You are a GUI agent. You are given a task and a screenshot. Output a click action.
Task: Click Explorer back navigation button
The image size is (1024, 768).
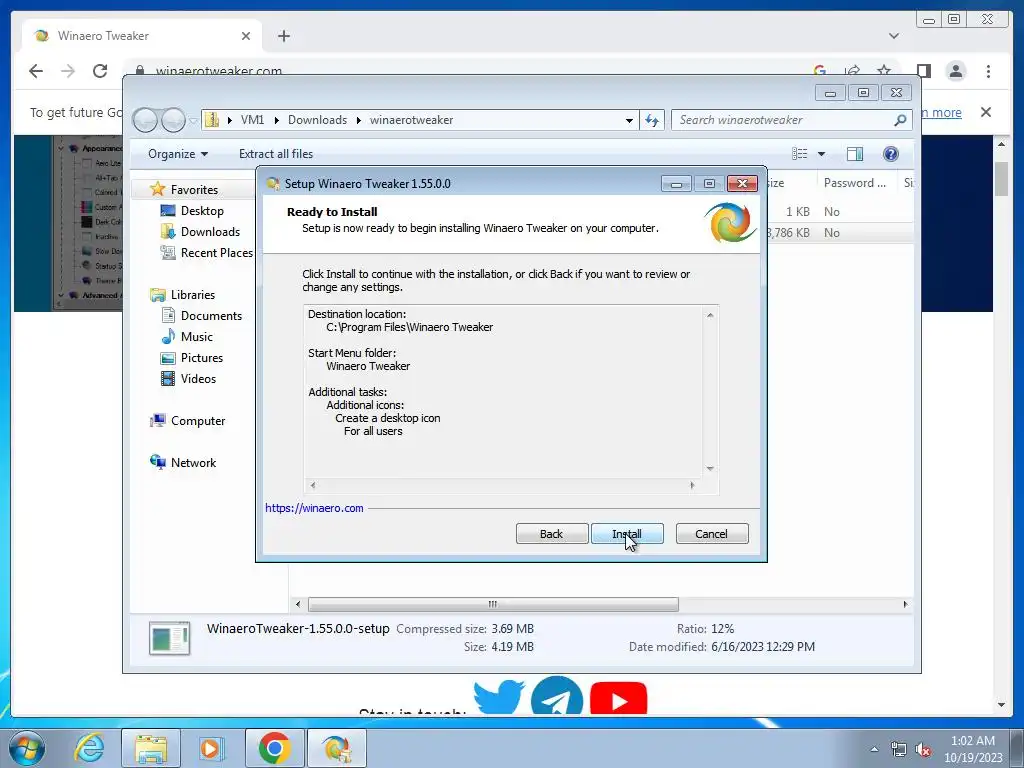145,120
